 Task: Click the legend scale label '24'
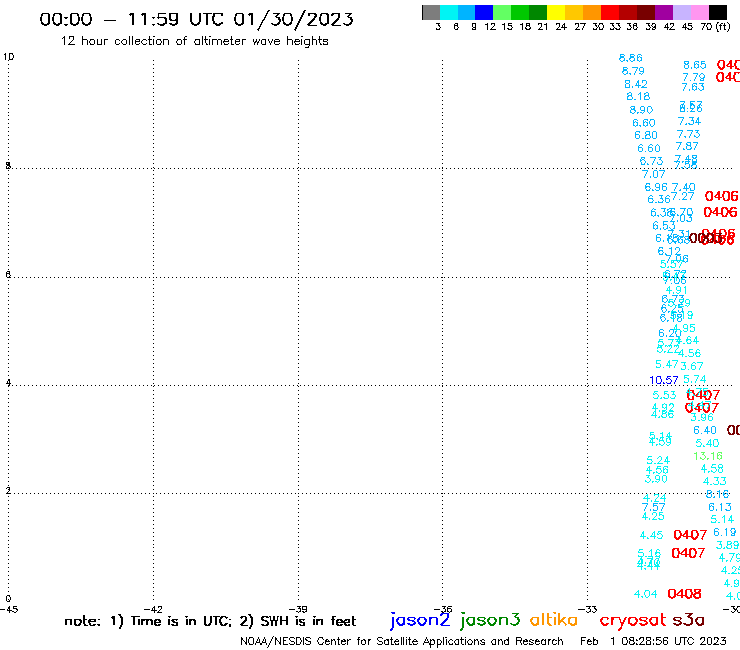[561, 27]
